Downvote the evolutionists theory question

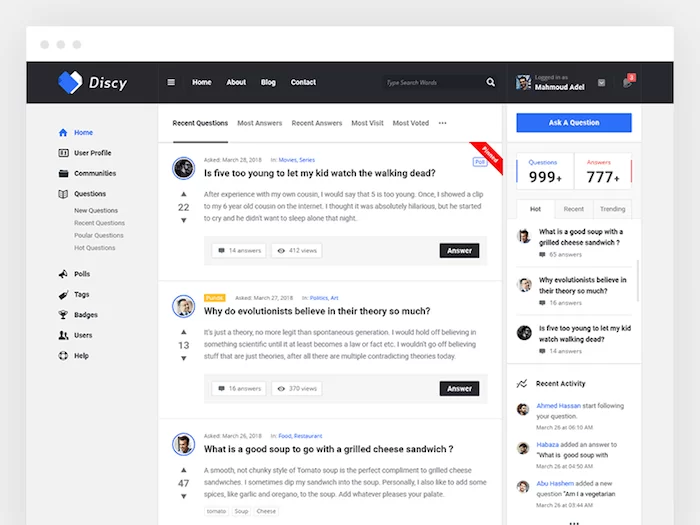183,358
